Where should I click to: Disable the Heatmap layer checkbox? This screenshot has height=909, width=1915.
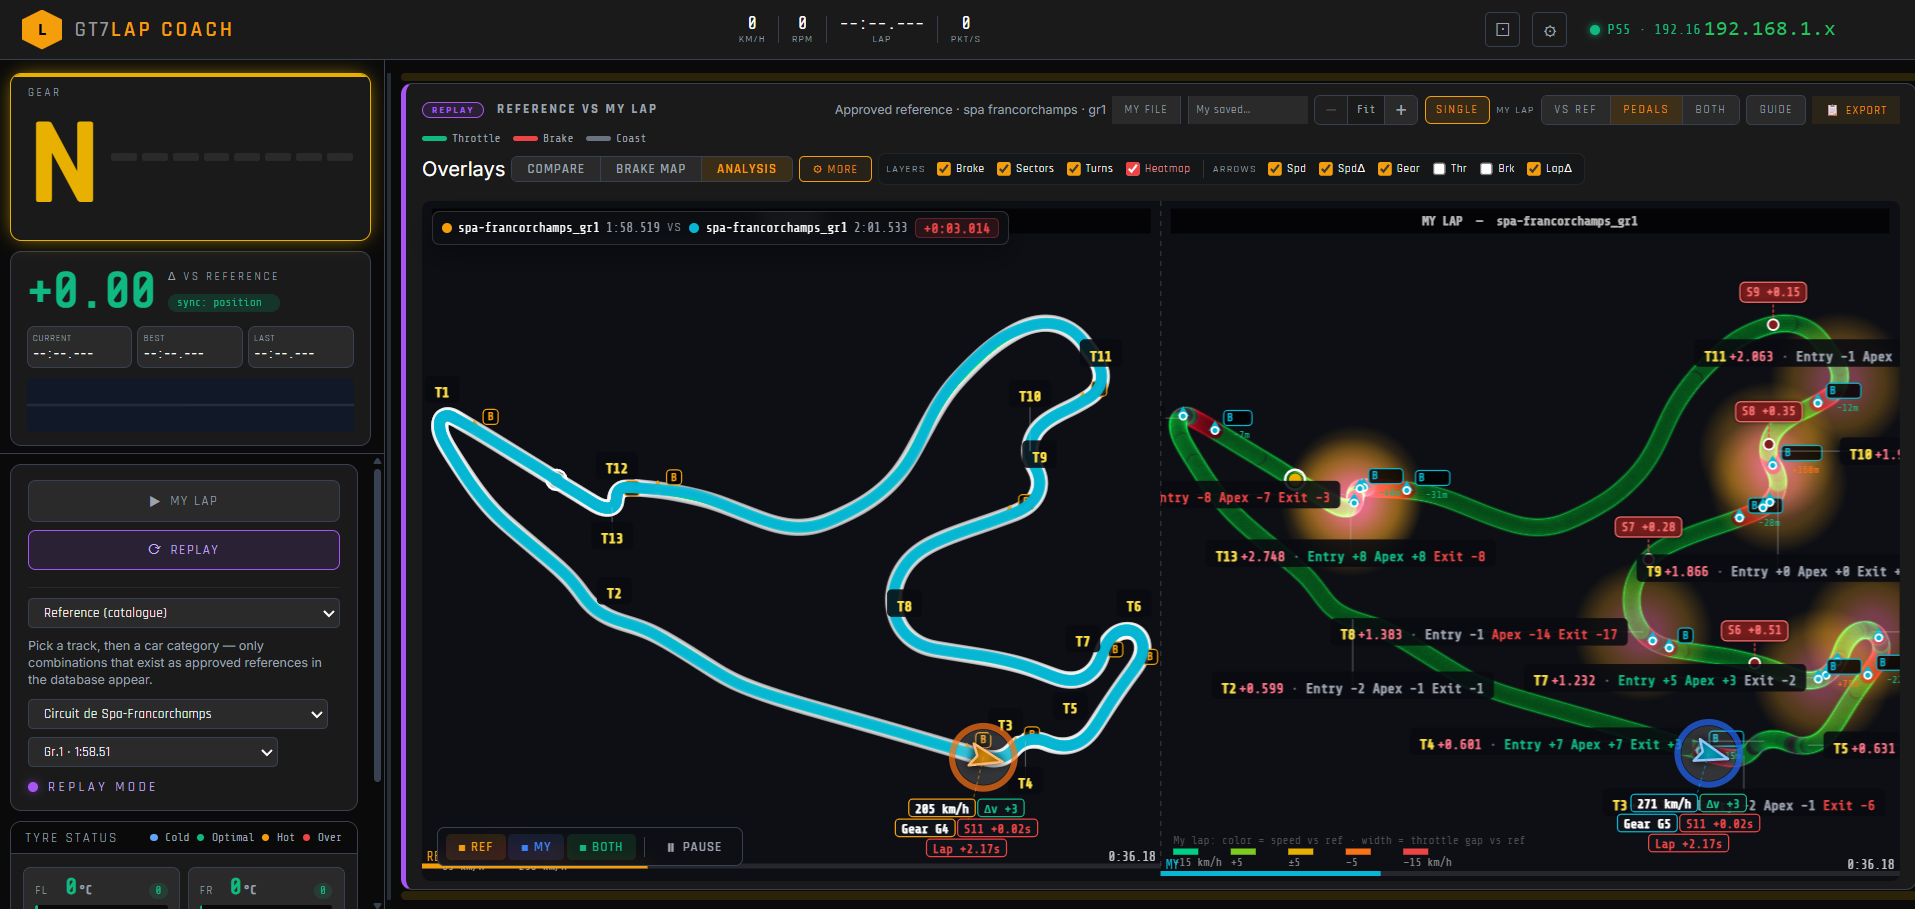pos(1133,169)
